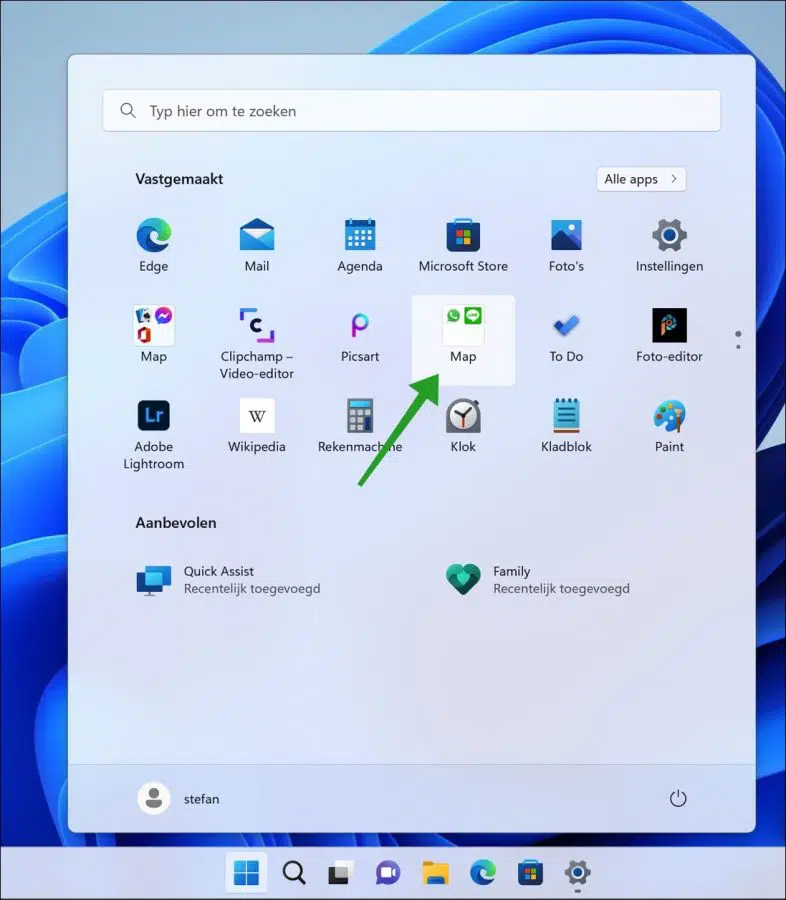Viewport: 786px width, 900px height.
Task: Show Alle apps list
Action: 641,179
